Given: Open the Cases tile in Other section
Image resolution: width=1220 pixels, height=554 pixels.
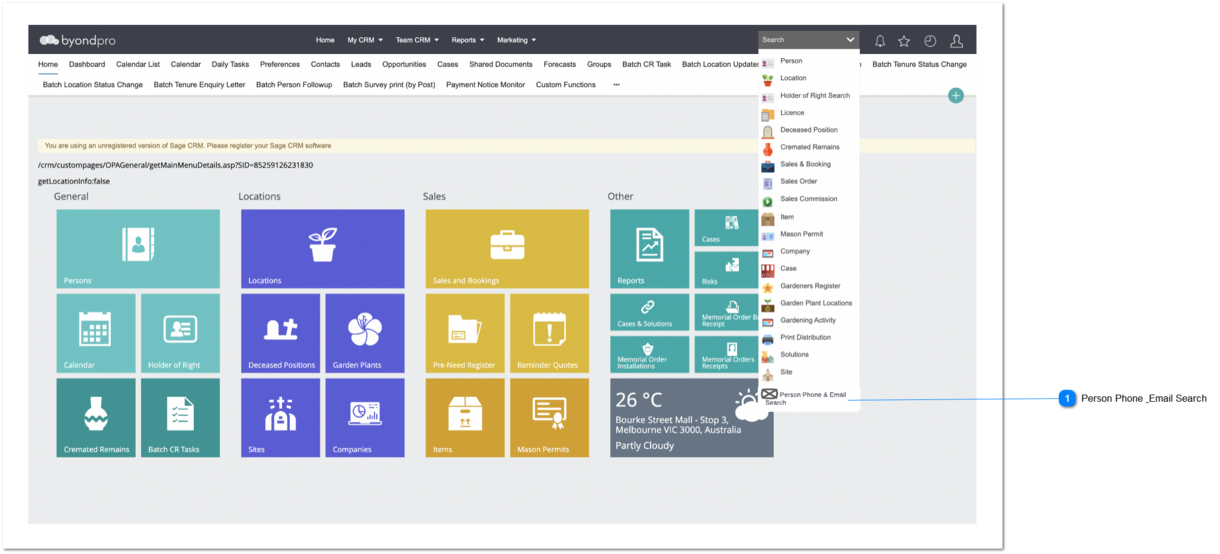Looking at the screenshot, I should pos(727,228).
